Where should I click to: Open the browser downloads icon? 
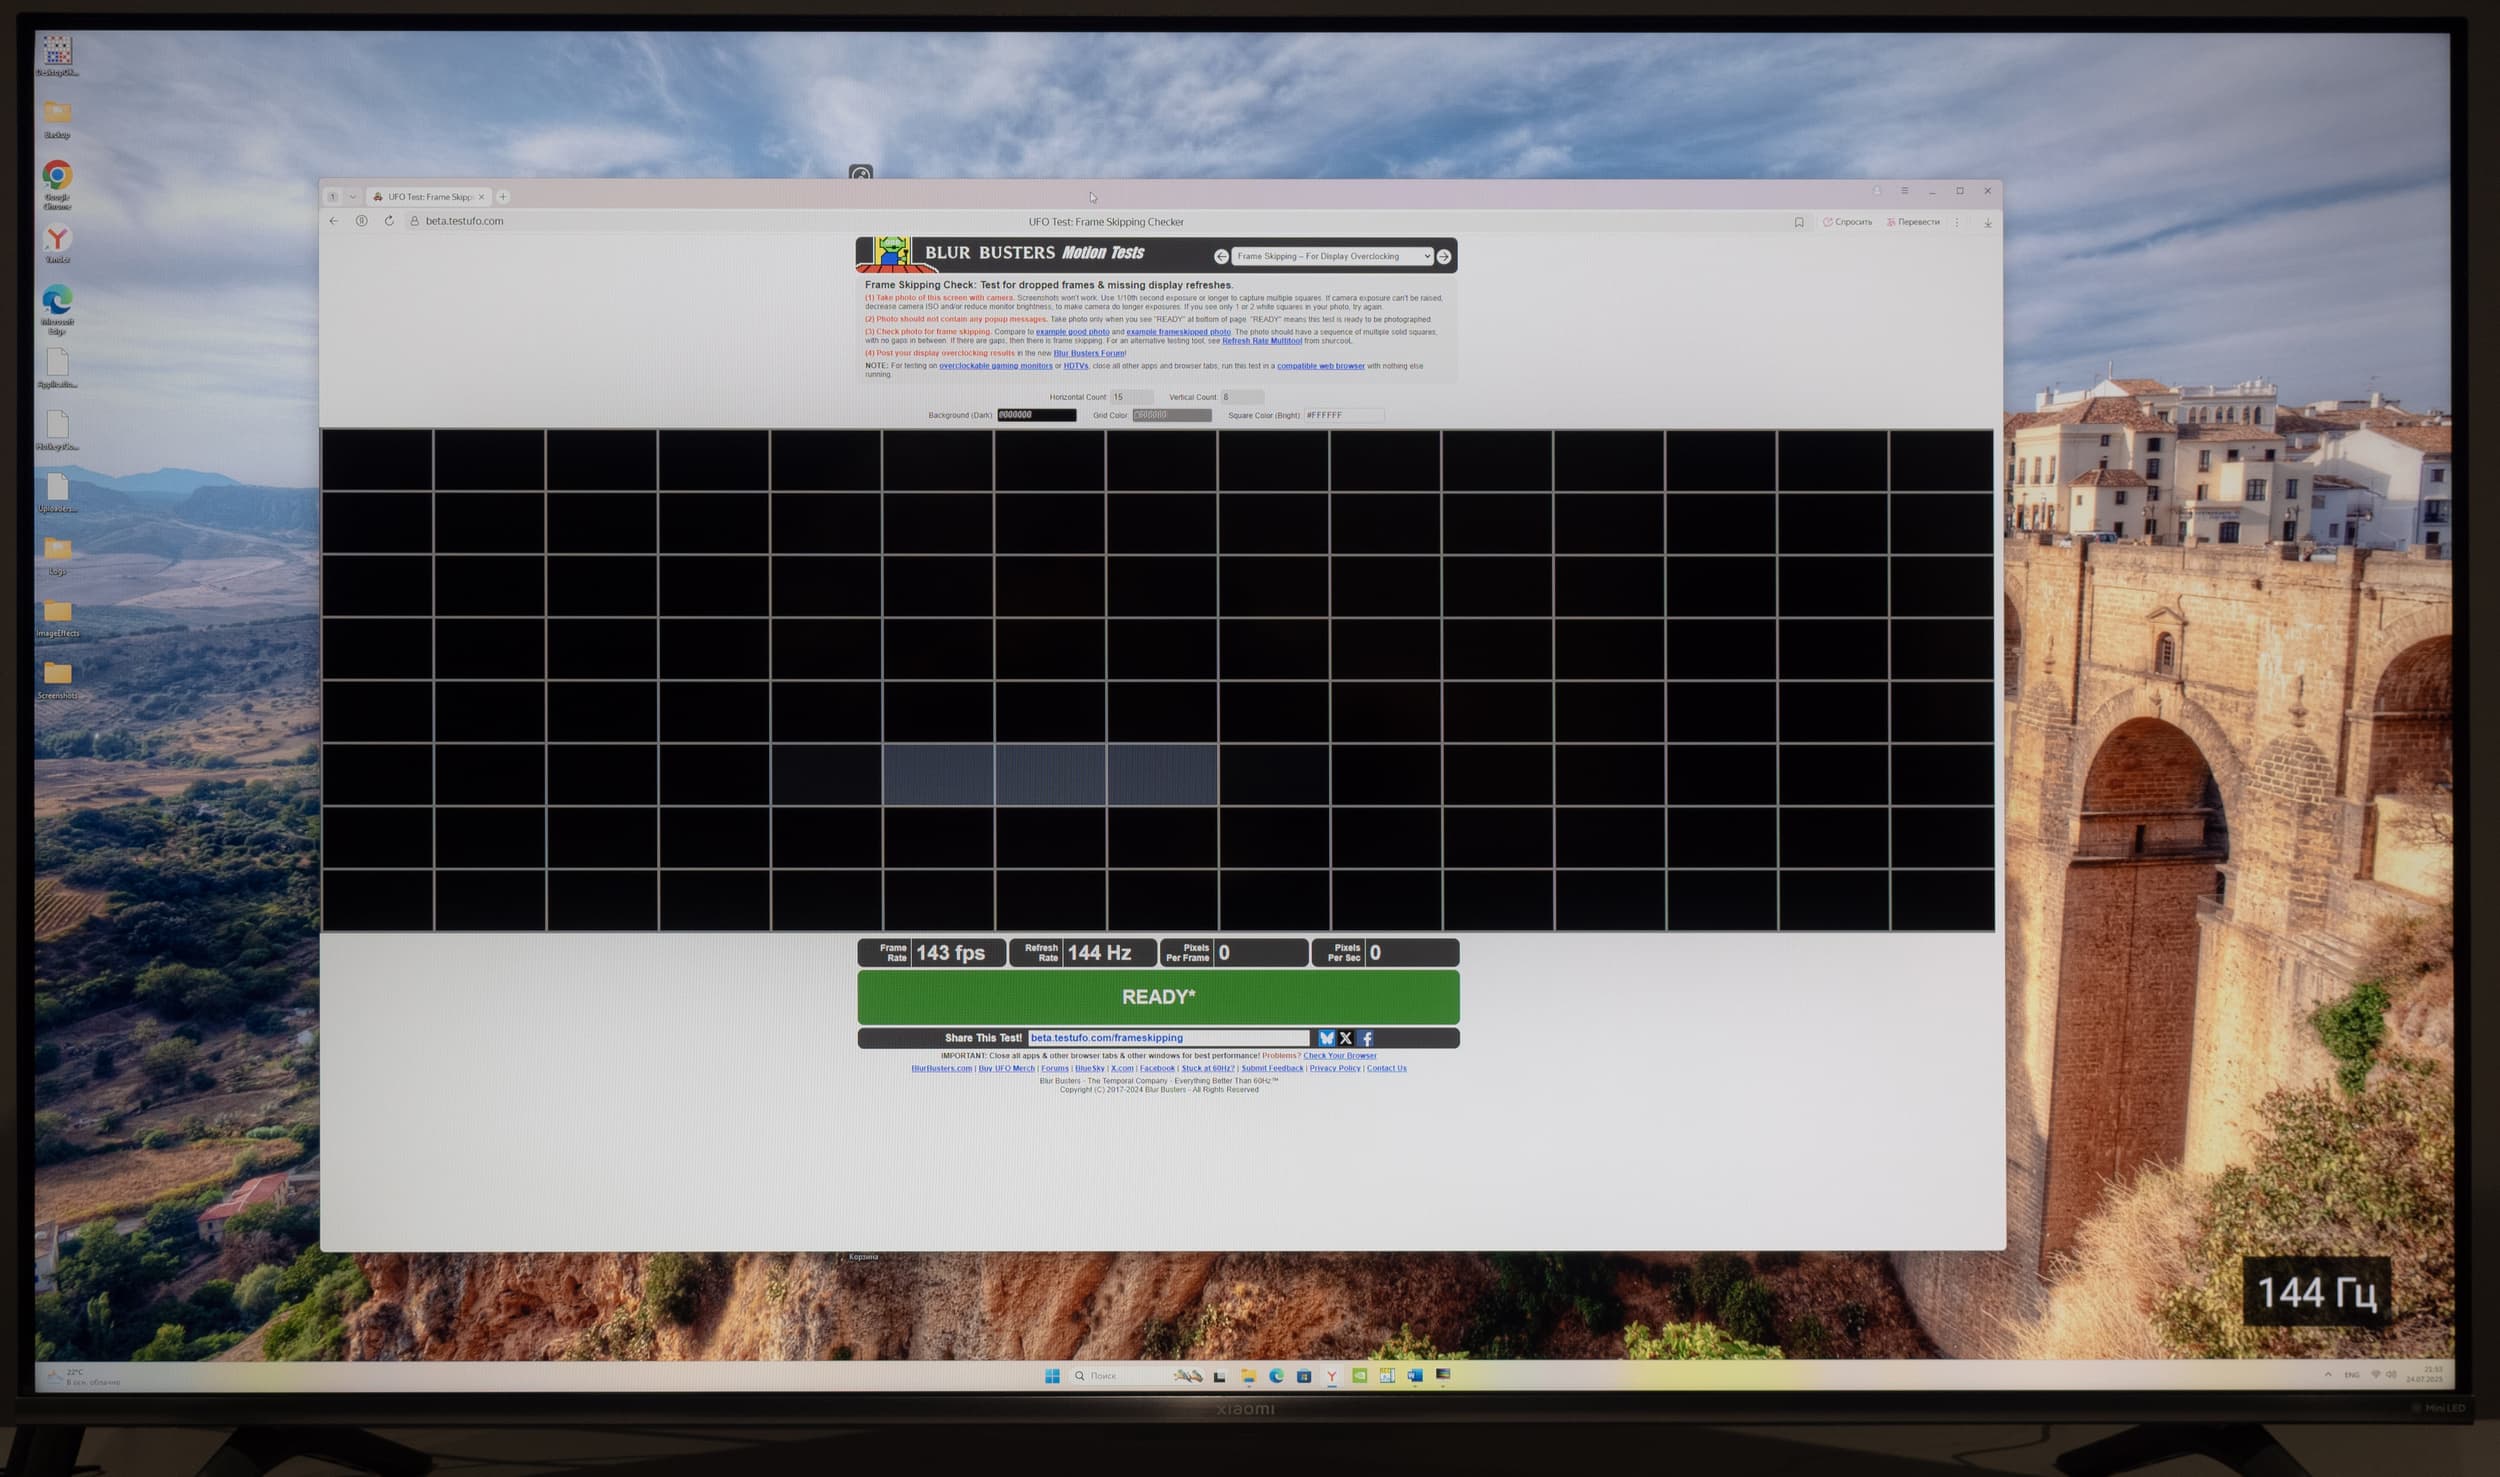tap(1987, 223)
